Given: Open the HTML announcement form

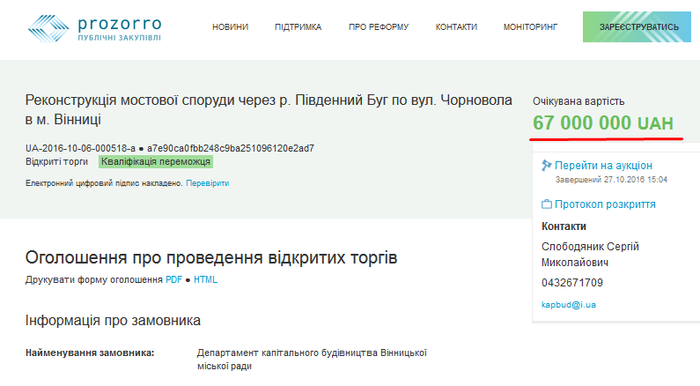Looking at the screenshot, I should tap(205, 280).
